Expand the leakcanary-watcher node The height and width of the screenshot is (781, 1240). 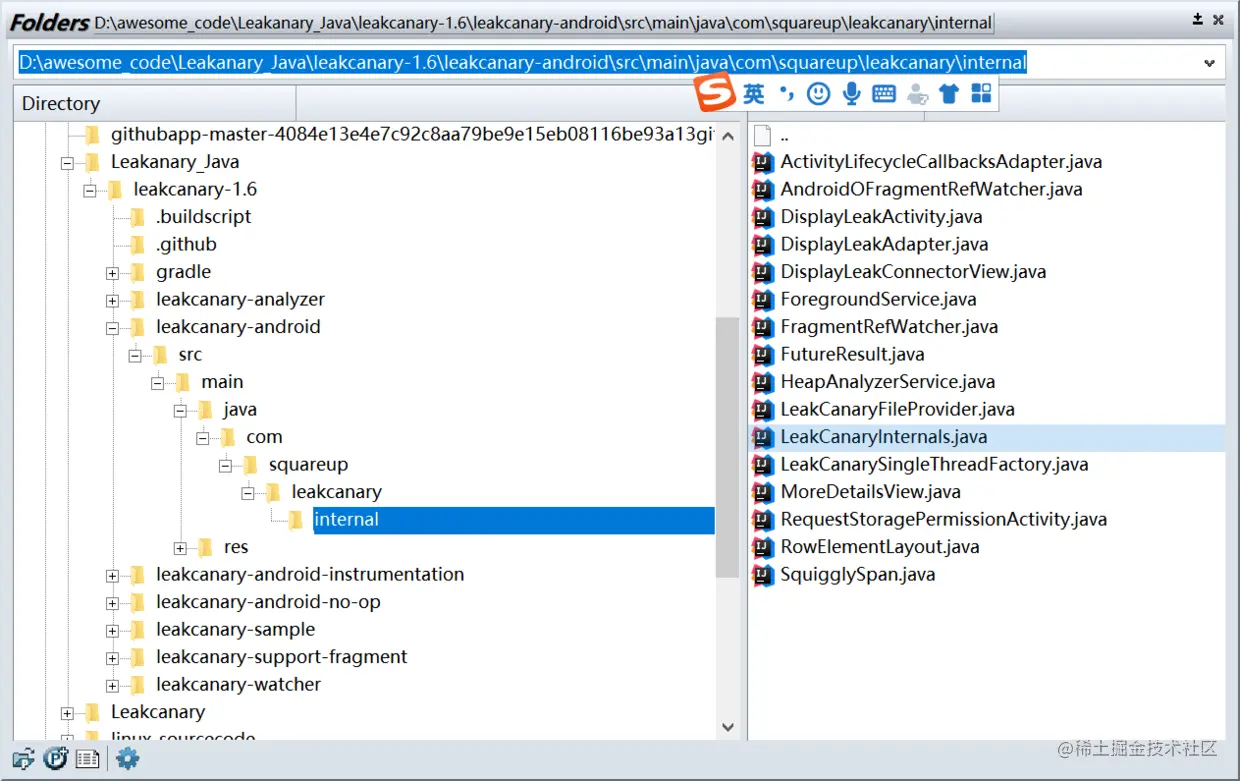[x=112, y=686]
